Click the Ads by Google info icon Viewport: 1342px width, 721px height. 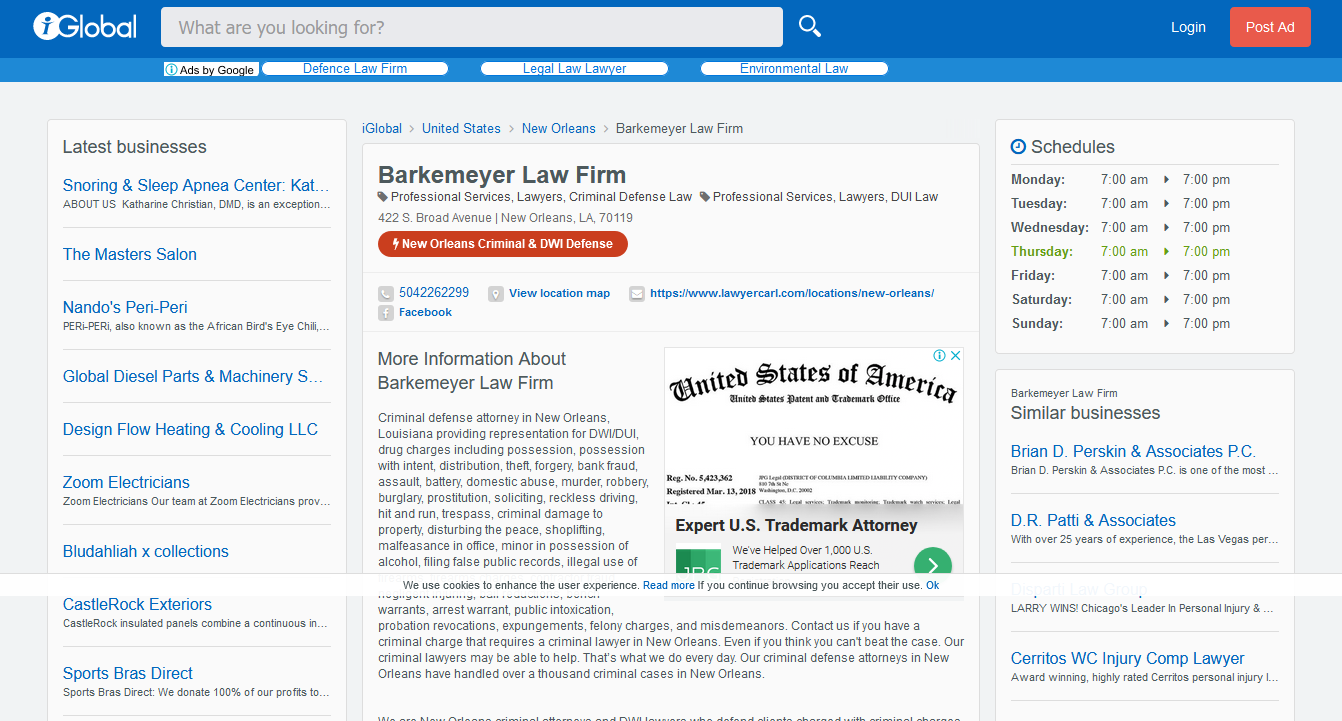tap(171, 70)
